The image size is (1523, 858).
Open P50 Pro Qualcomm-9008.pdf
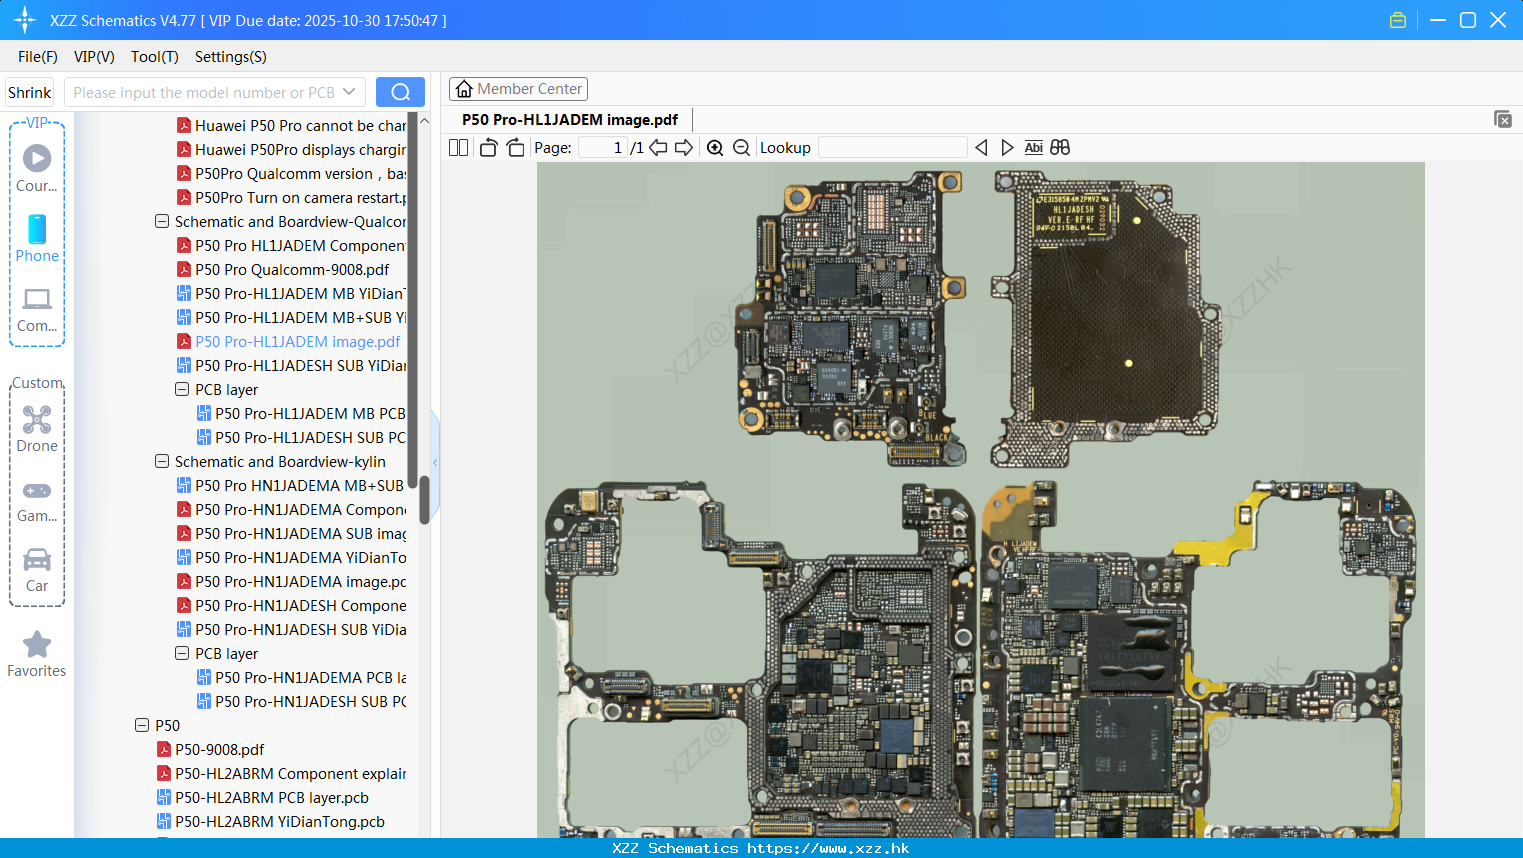click(283, 269)
